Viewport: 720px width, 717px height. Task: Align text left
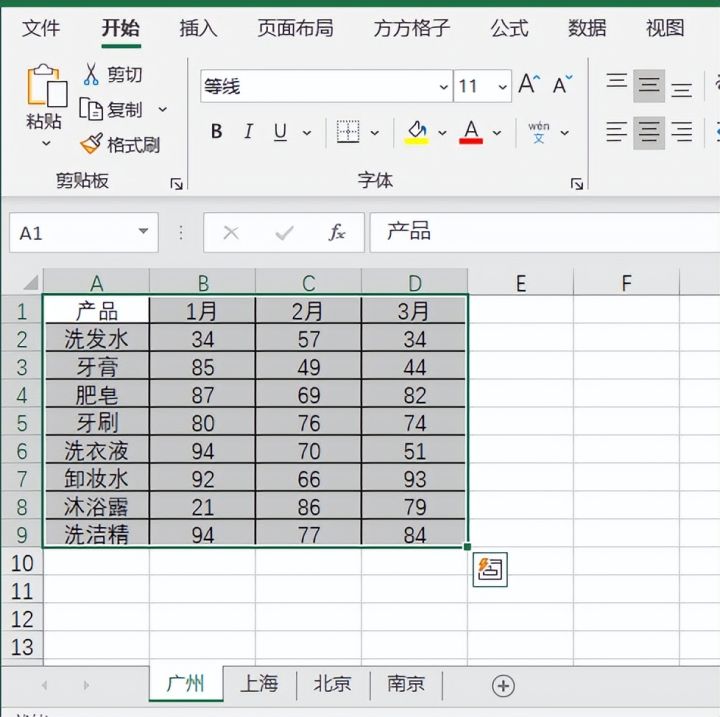click(616, 132)
